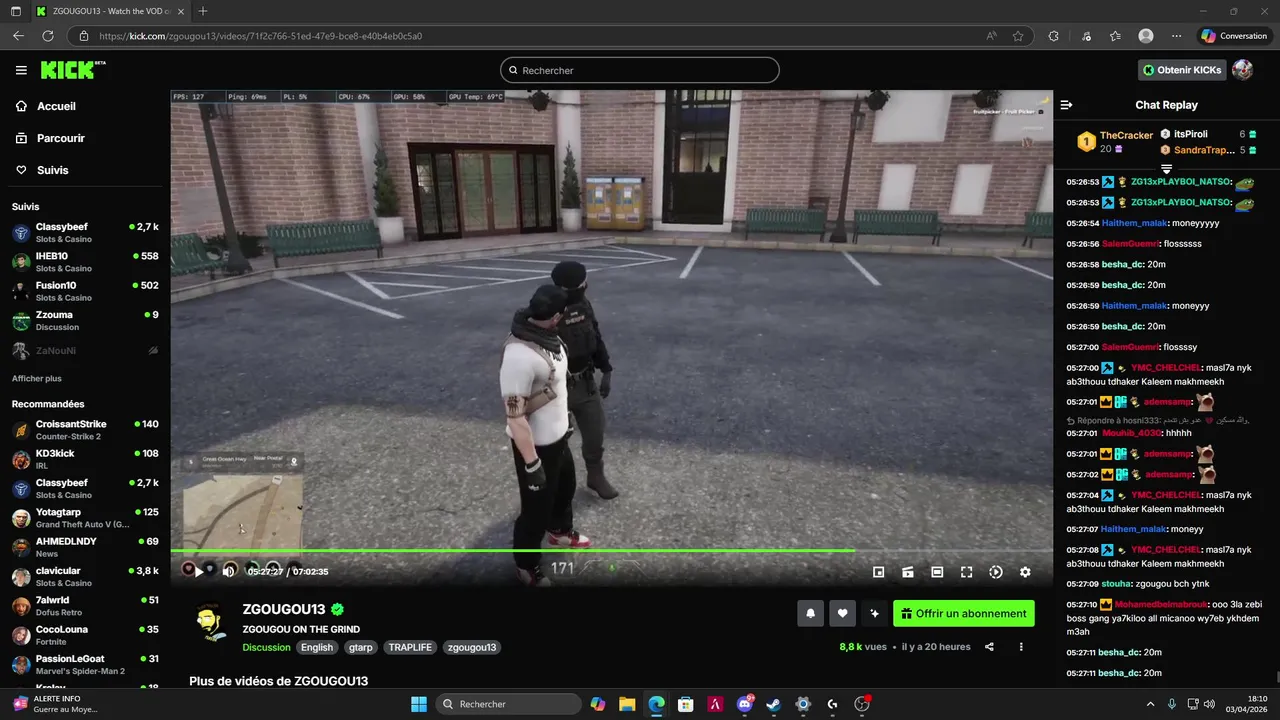Image resolution: width=1280 pixels, height=720 pixels.
Task: Click Offrir un abonnement button
Action: coord(964,614)
